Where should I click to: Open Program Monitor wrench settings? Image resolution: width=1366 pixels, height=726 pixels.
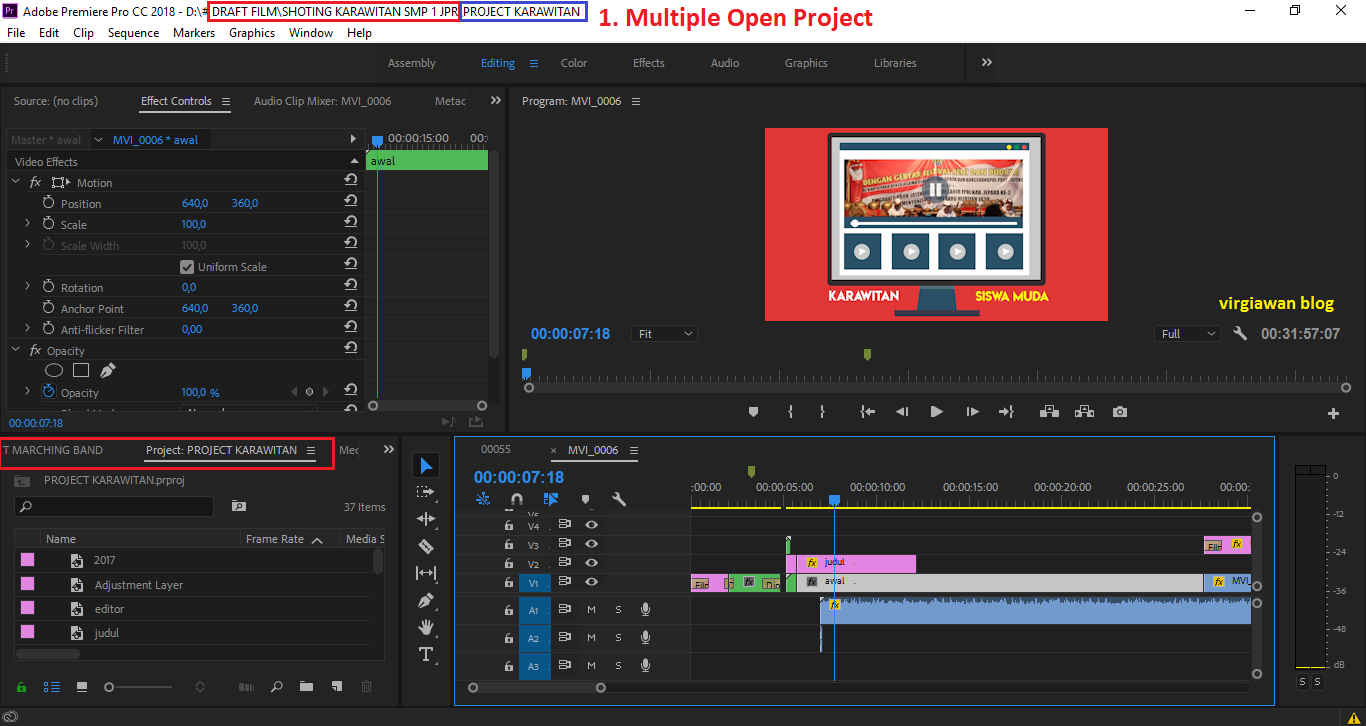pos(1240,334)
